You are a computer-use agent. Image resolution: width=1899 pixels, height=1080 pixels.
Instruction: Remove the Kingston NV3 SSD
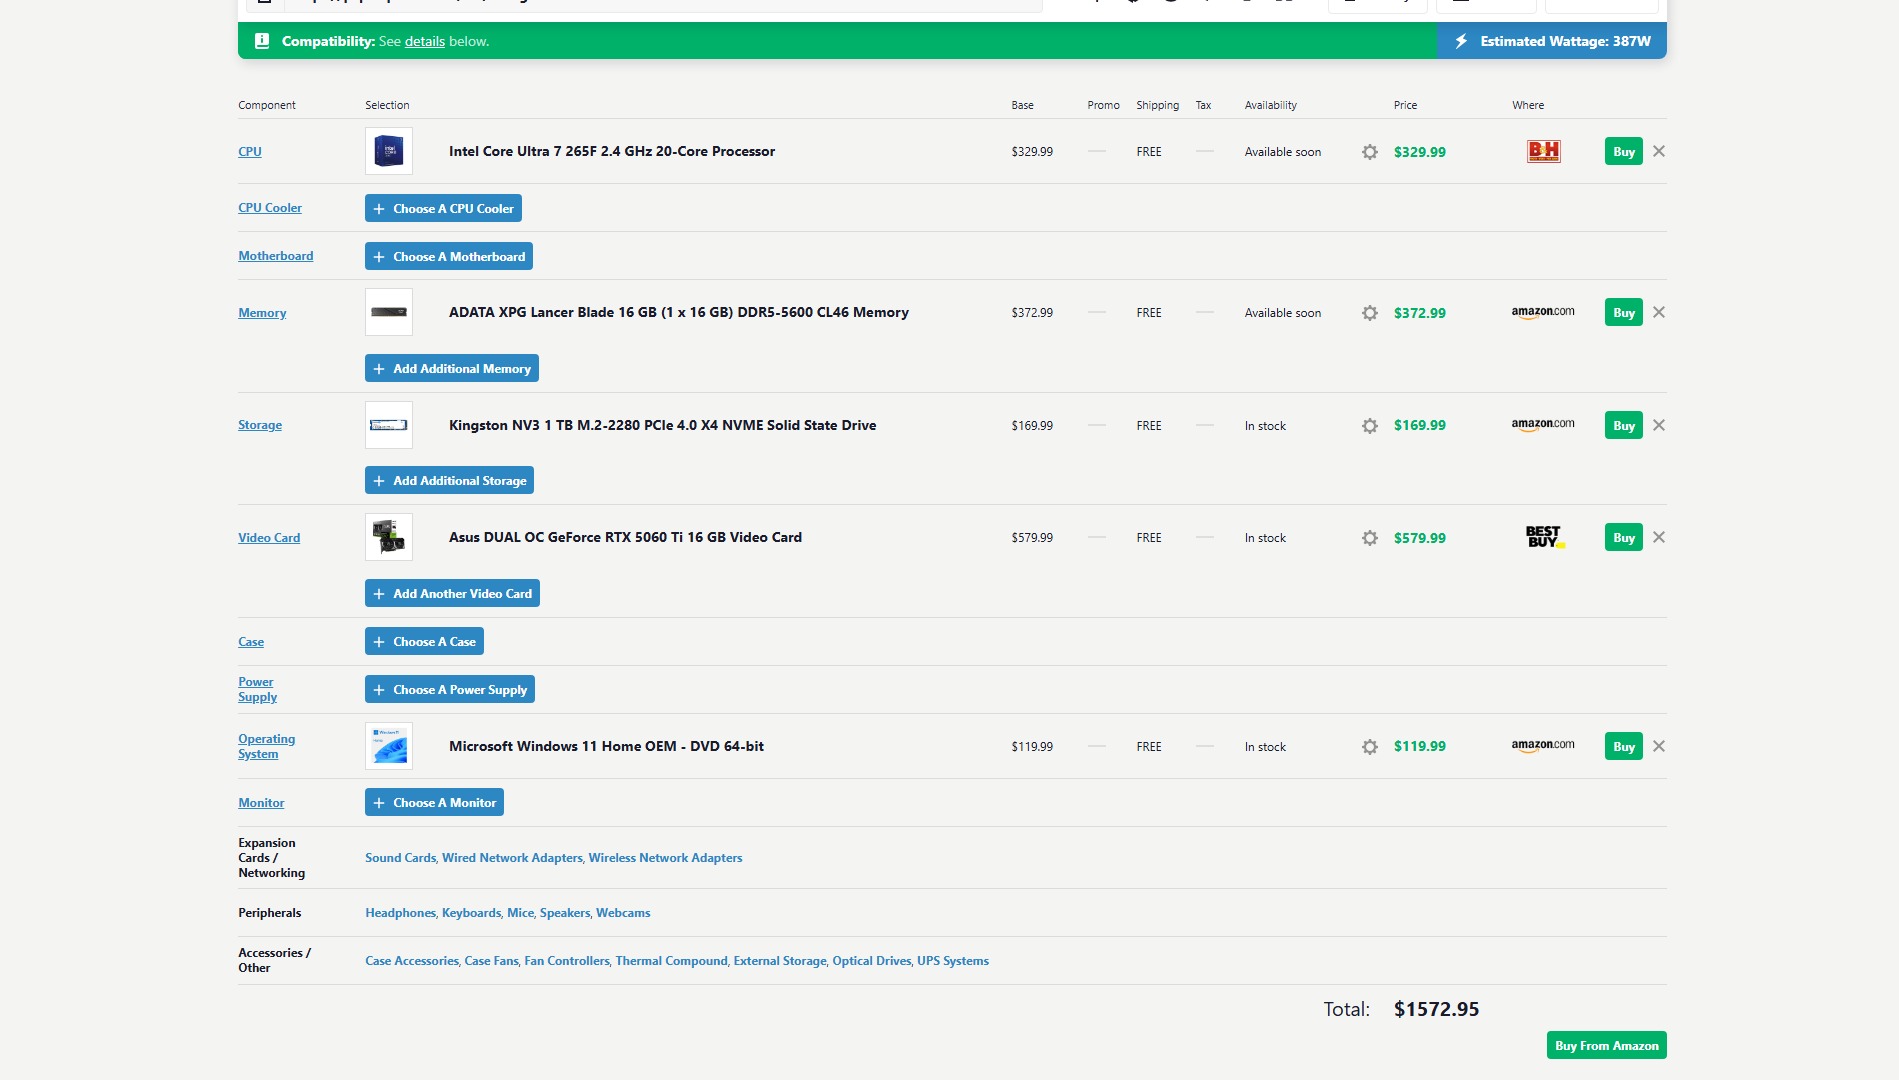[1659, 425]
